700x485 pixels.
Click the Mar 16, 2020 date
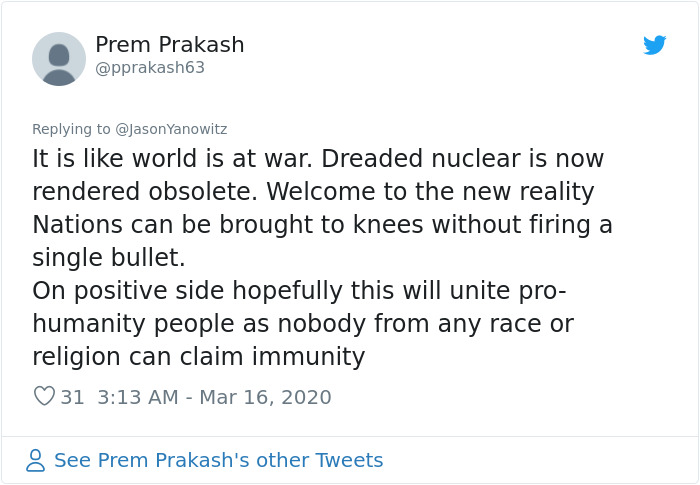[265, 397]
